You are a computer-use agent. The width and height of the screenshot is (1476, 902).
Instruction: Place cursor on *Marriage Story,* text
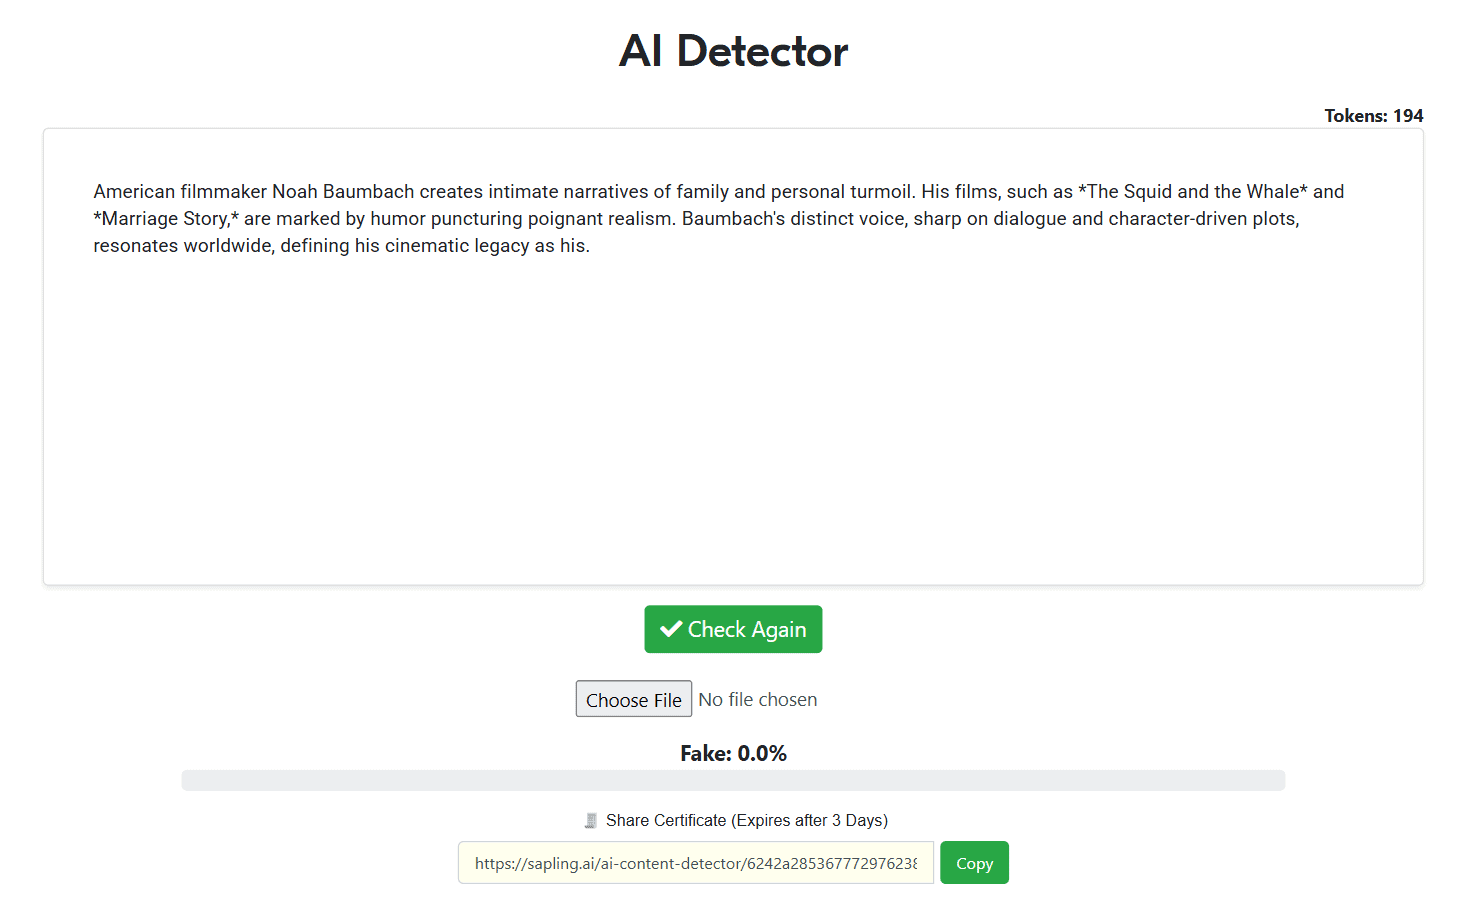point(166,218)
